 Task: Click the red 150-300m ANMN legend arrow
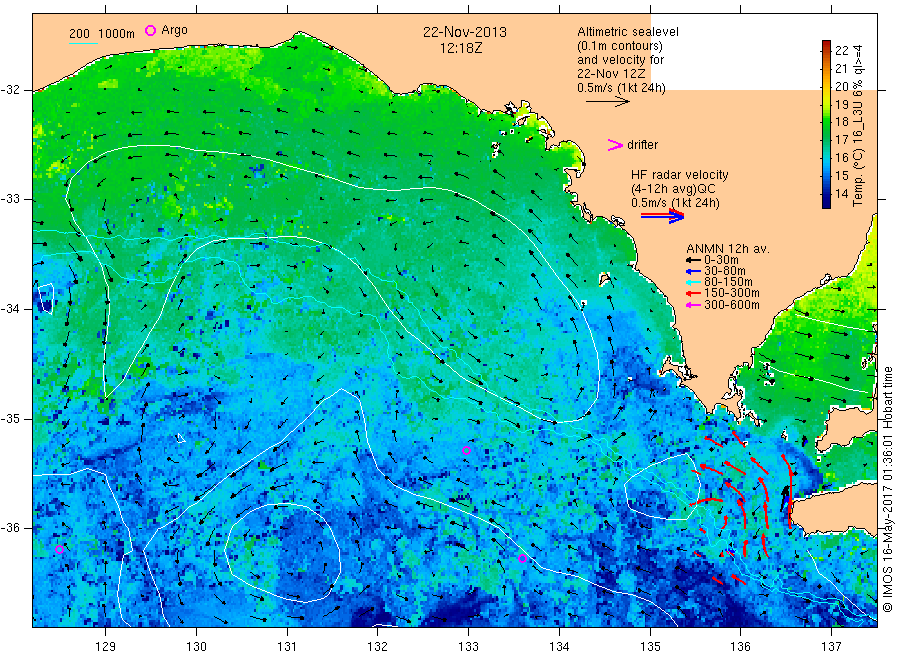(693, 293)
